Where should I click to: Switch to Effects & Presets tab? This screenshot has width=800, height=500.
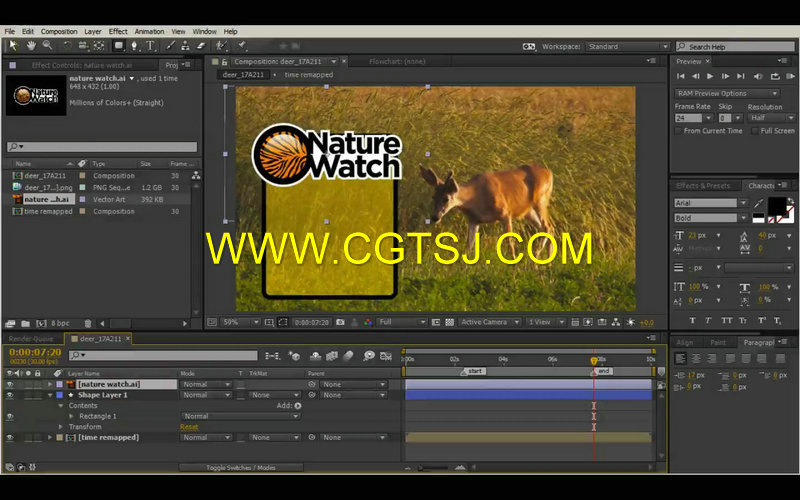[703, 186]
